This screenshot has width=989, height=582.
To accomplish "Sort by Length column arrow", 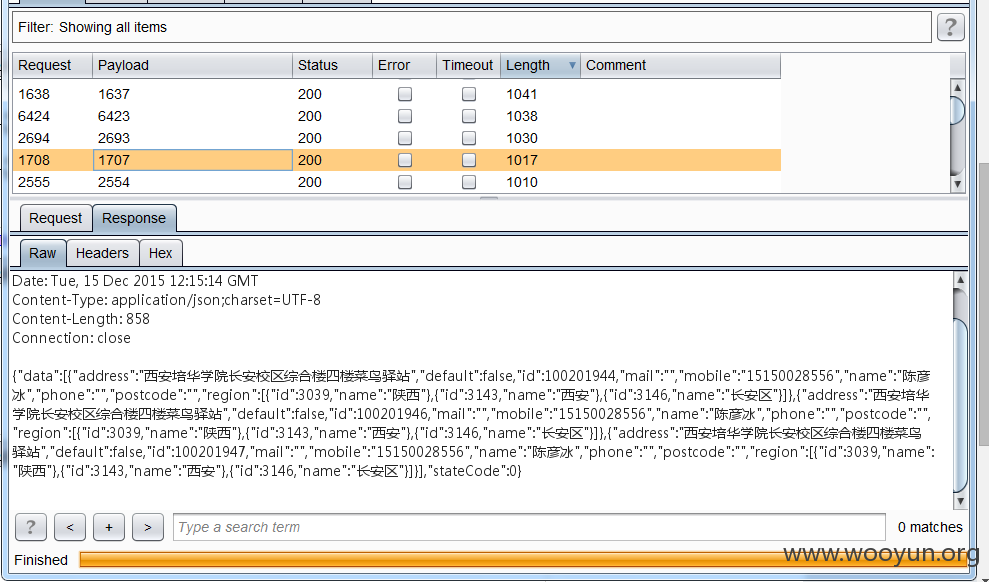I will click(572, 66).
